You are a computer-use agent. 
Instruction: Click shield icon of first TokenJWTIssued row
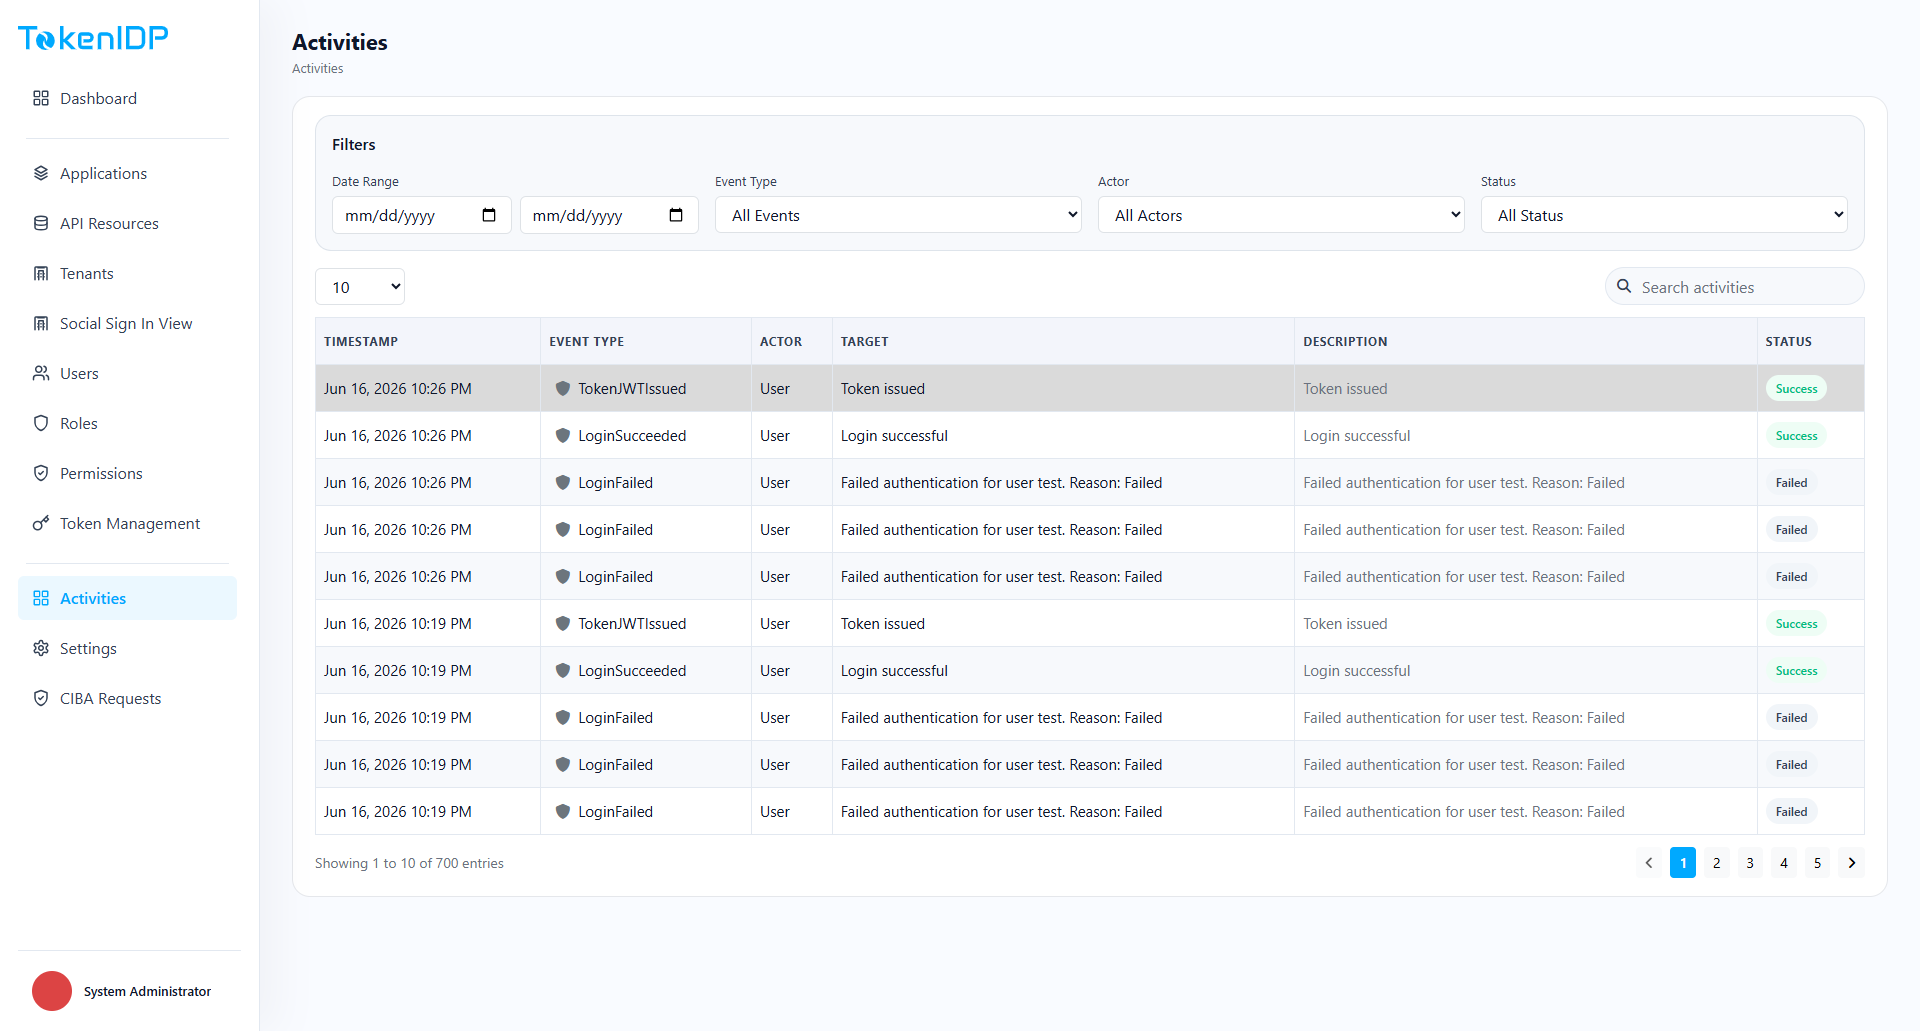(x=563, y=388)
